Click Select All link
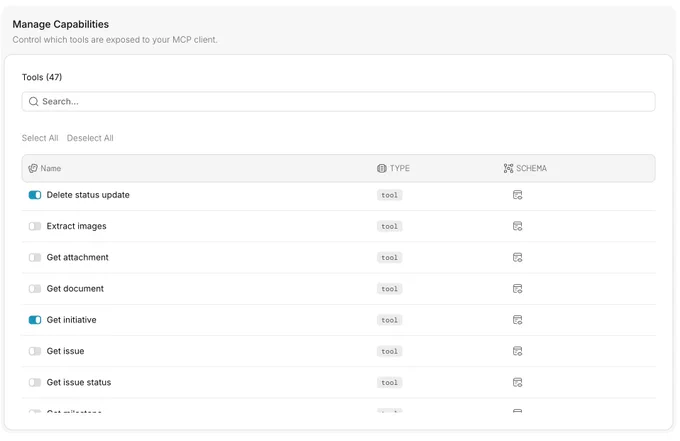Screen dimensions: 680x441 (40, 138)
